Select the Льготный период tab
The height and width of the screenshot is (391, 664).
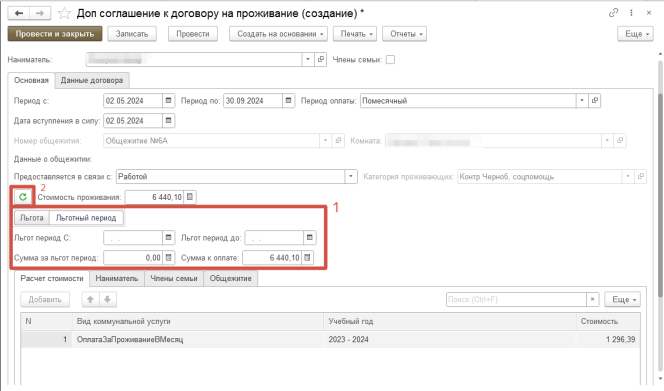(x=86, y=217)
